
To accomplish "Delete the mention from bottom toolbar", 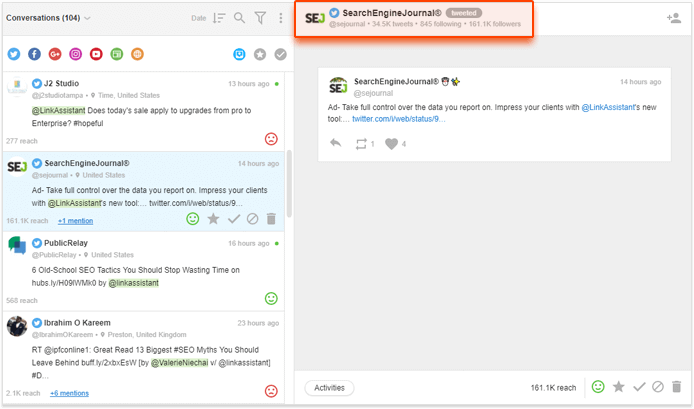I will (x=677, y=387).
